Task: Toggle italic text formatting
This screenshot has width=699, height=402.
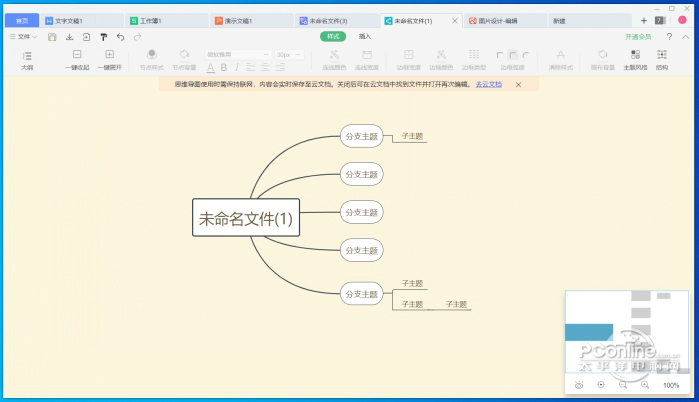Action: (x=237, y=67)
